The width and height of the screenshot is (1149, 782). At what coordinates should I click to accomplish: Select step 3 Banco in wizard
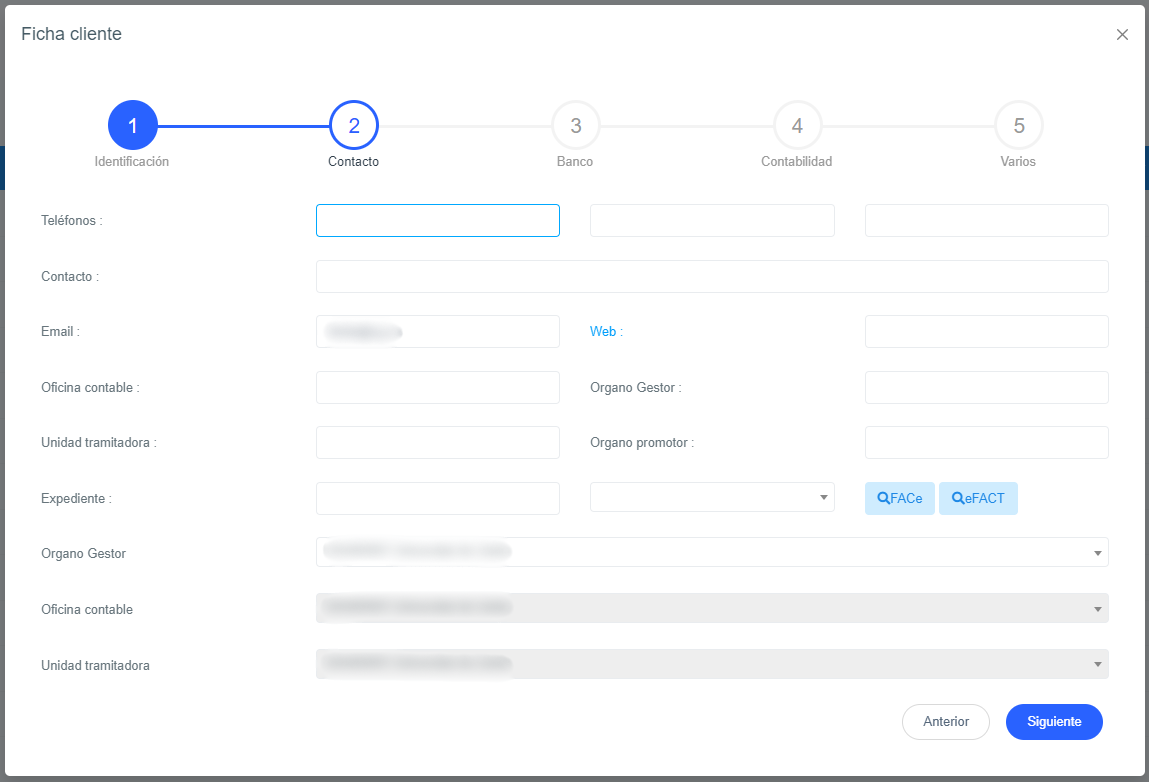(575, 126)
